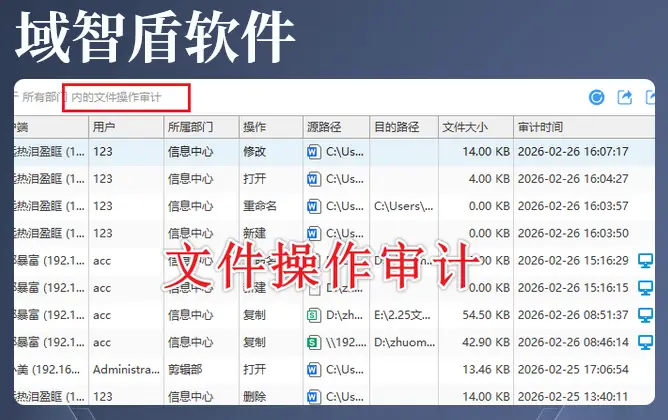Screen dimensions: 668x420
Task: Select row audited at 2026-02-26 16:03:57
Action: 334,206
